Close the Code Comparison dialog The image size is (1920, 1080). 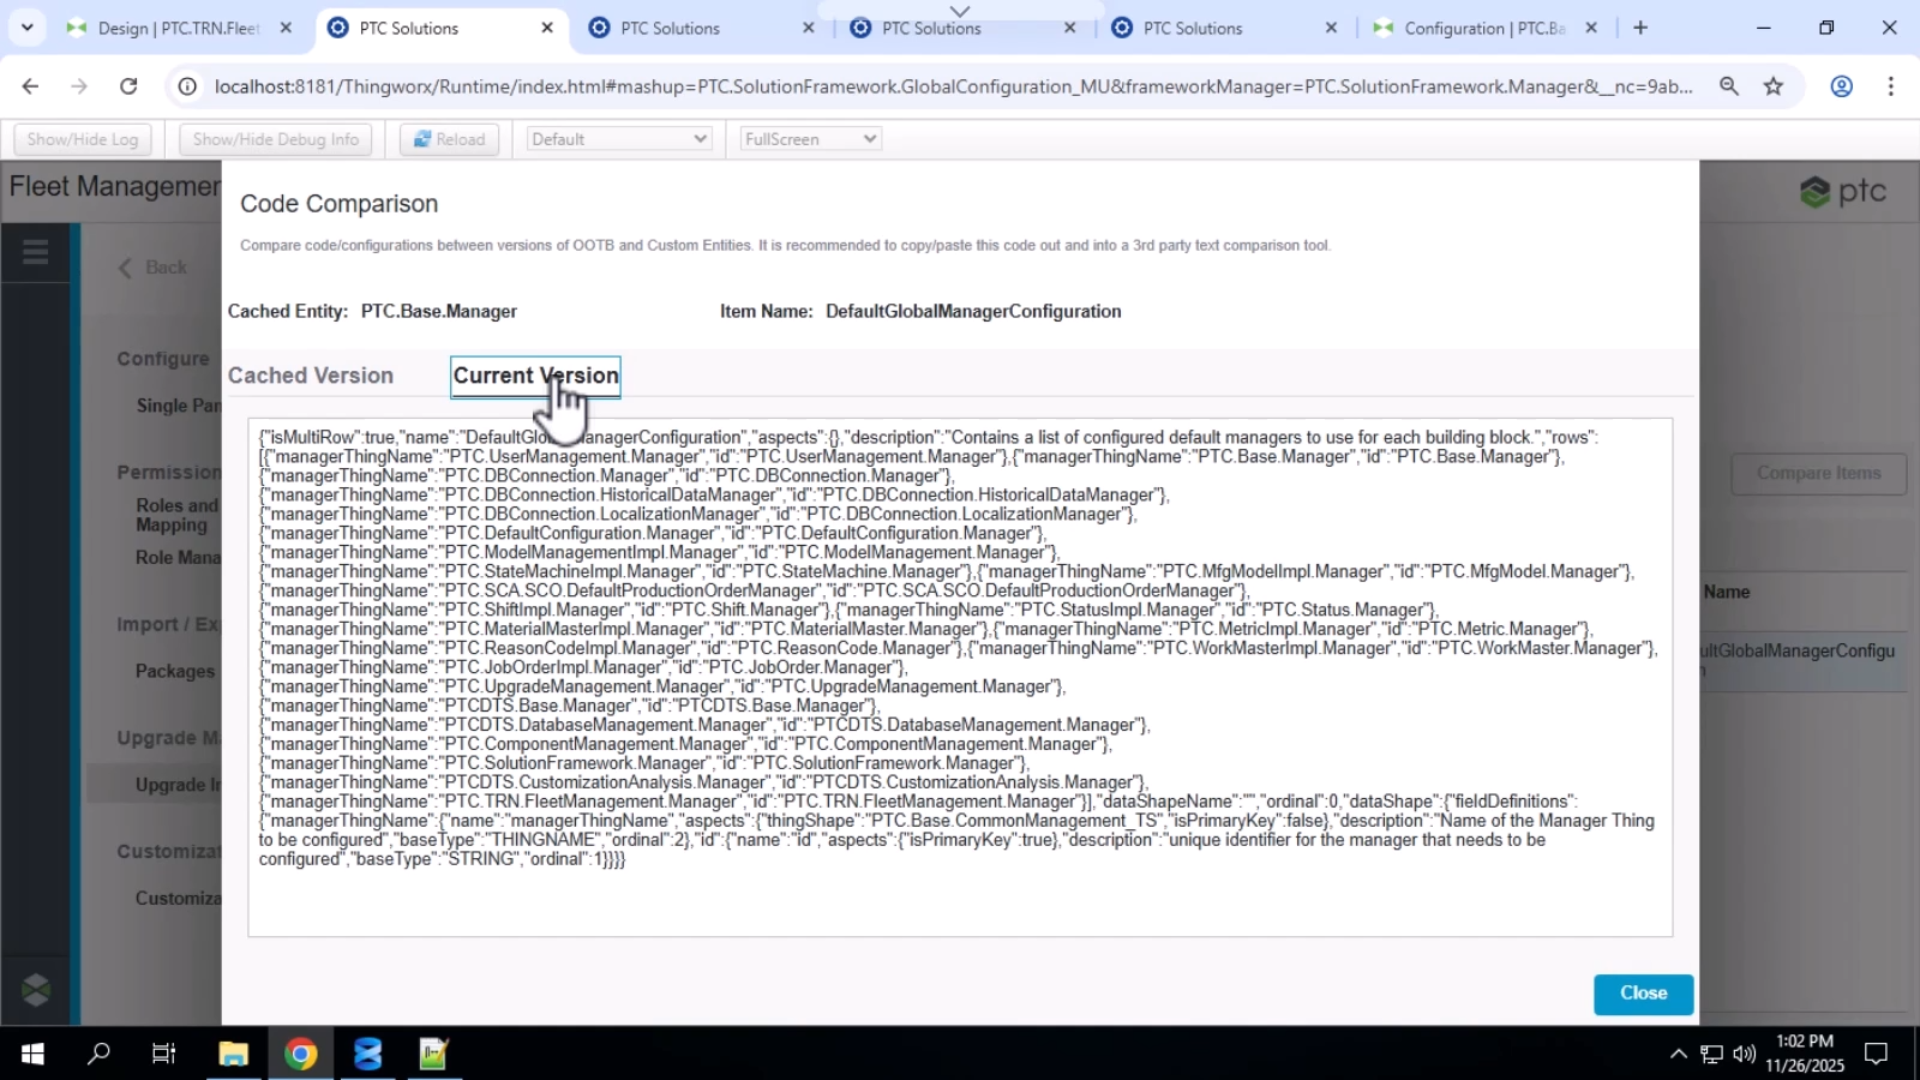click(x=1643, y=993)
